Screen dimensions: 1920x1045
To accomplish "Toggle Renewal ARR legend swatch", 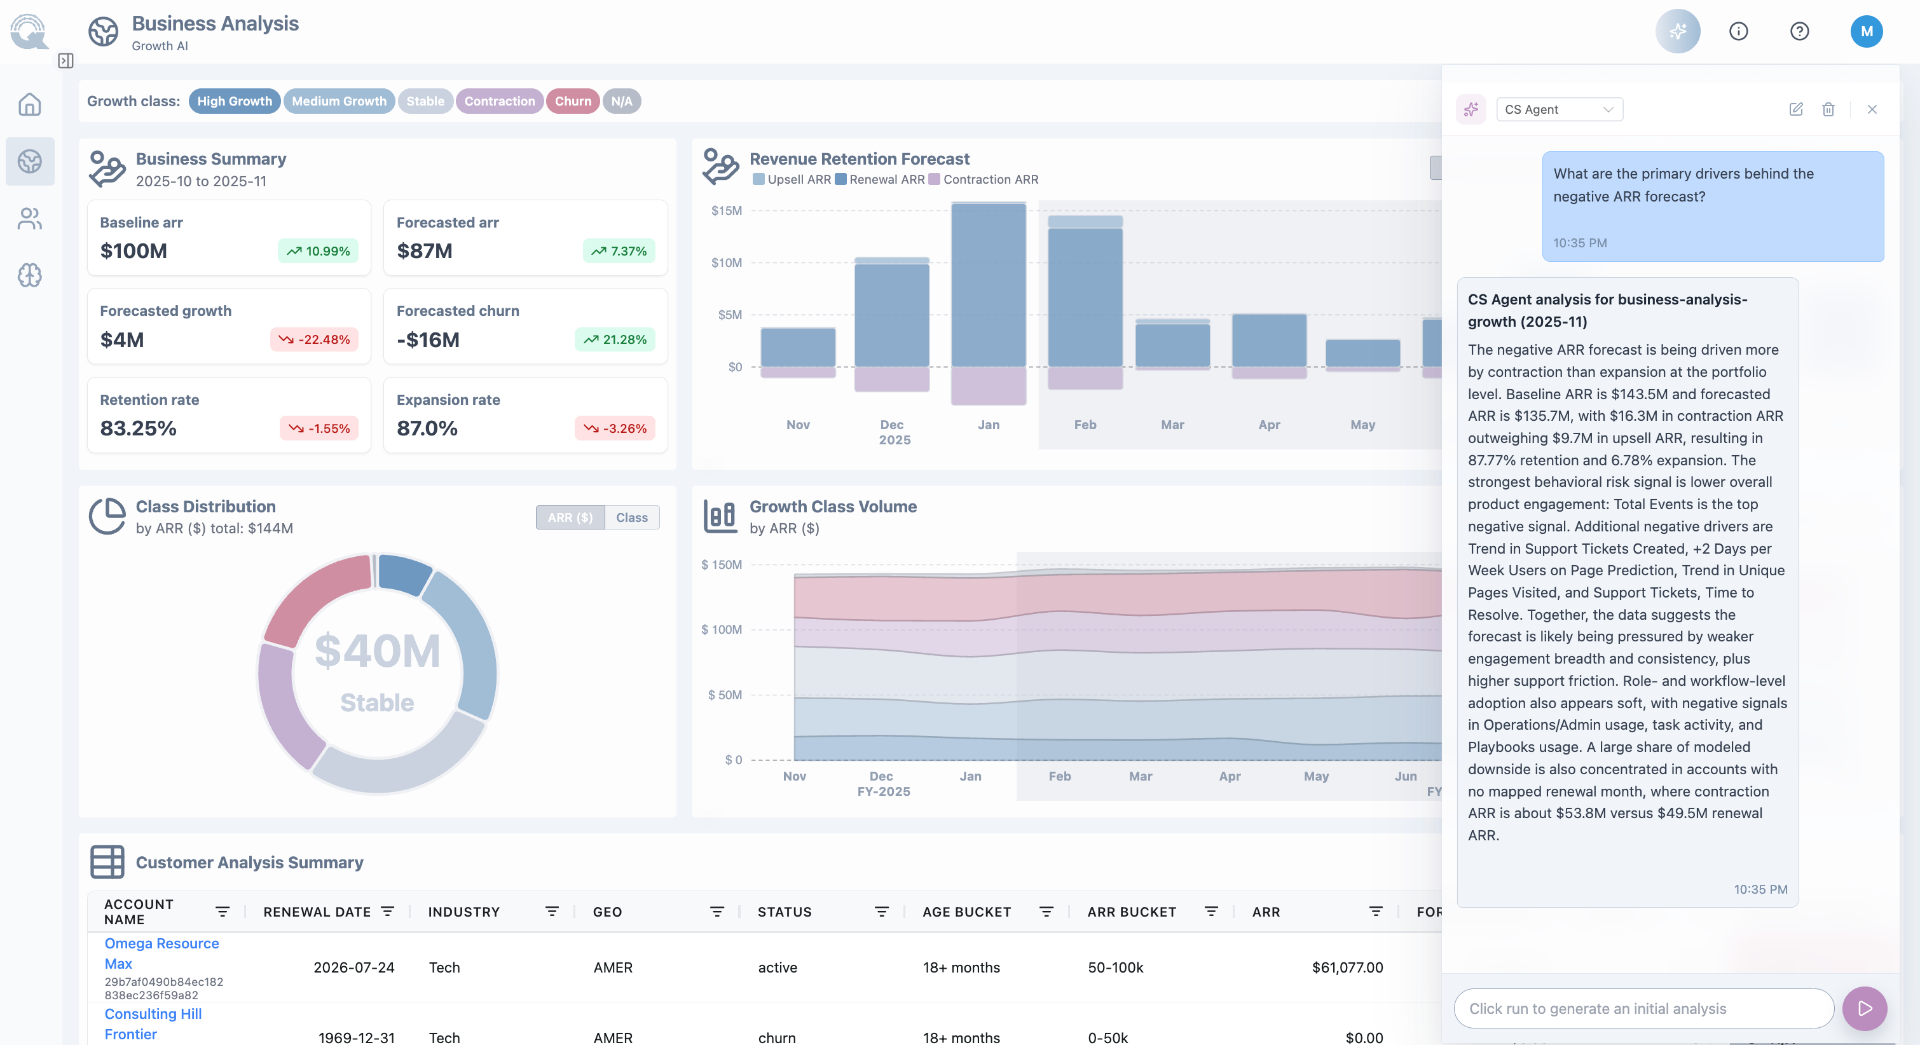I will click(x=841, y=180).
